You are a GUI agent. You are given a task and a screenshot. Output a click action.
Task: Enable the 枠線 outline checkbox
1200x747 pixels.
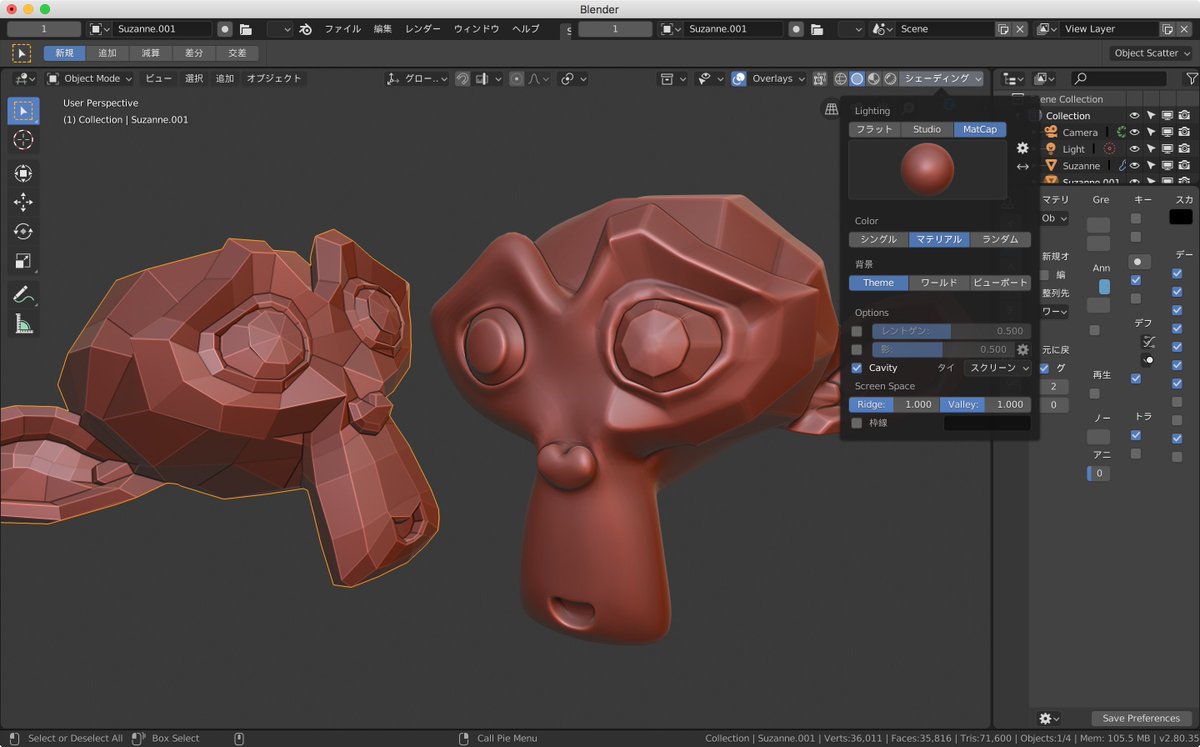pos(857,423)
